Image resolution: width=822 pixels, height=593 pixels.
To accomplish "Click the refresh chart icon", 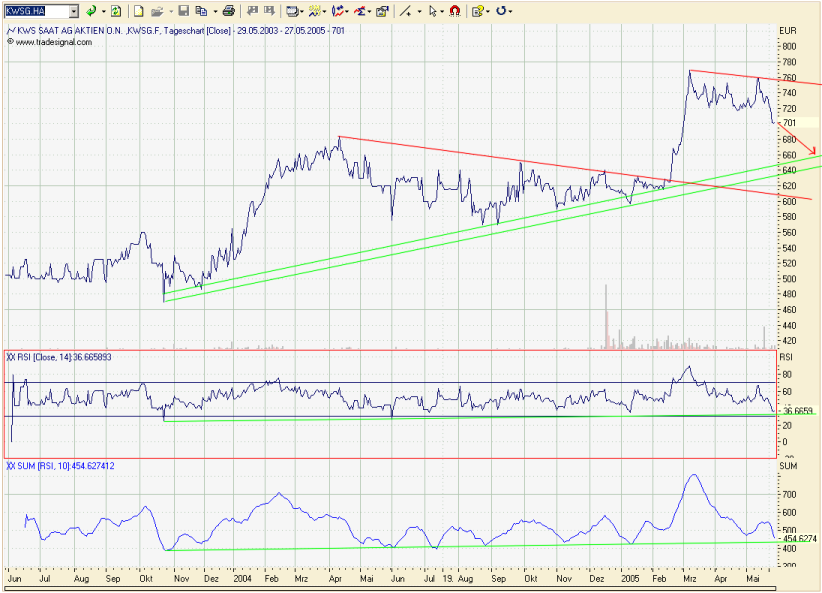I will (x=116, y=11).
